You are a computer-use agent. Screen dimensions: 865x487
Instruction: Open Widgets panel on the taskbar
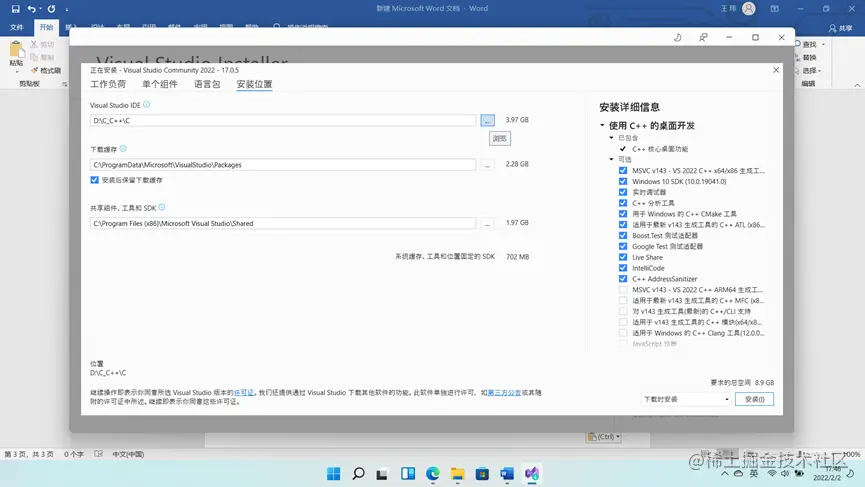pos(408,474)
